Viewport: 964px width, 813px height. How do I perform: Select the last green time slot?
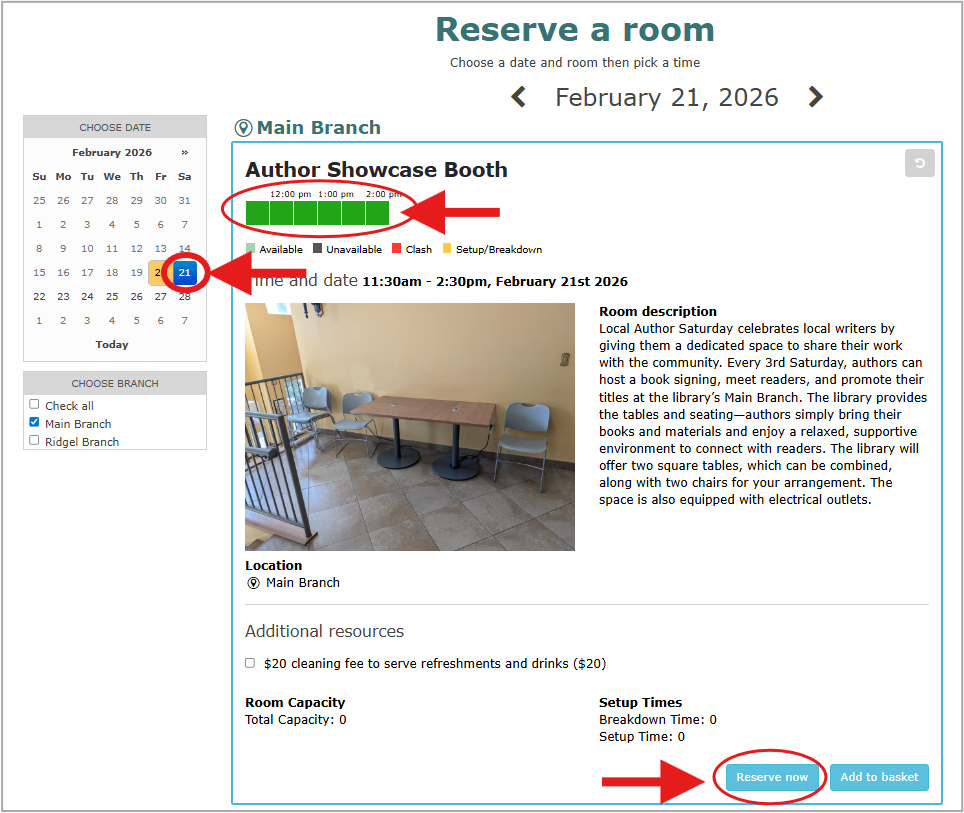pyautogui.click(x=377, y=213)
